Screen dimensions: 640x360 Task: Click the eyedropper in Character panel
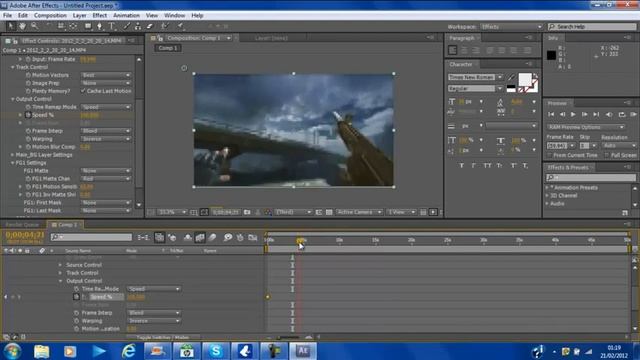(x=511, y=77)
